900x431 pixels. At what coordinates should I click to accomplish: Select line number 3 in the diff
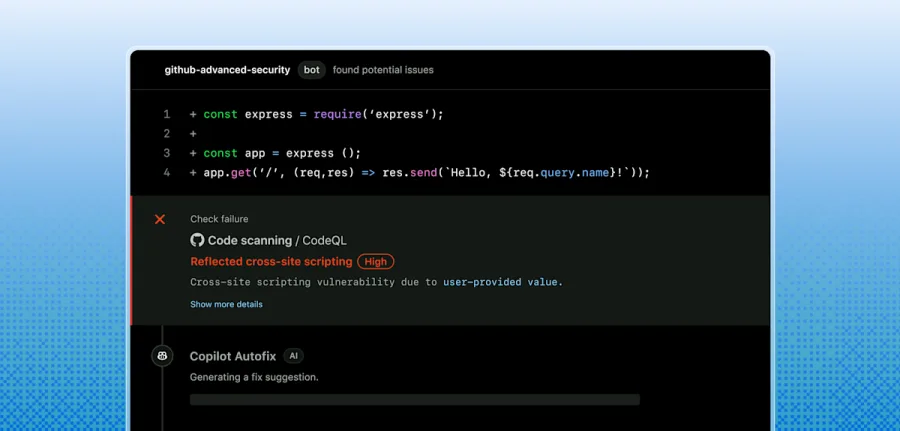(167, 153)
